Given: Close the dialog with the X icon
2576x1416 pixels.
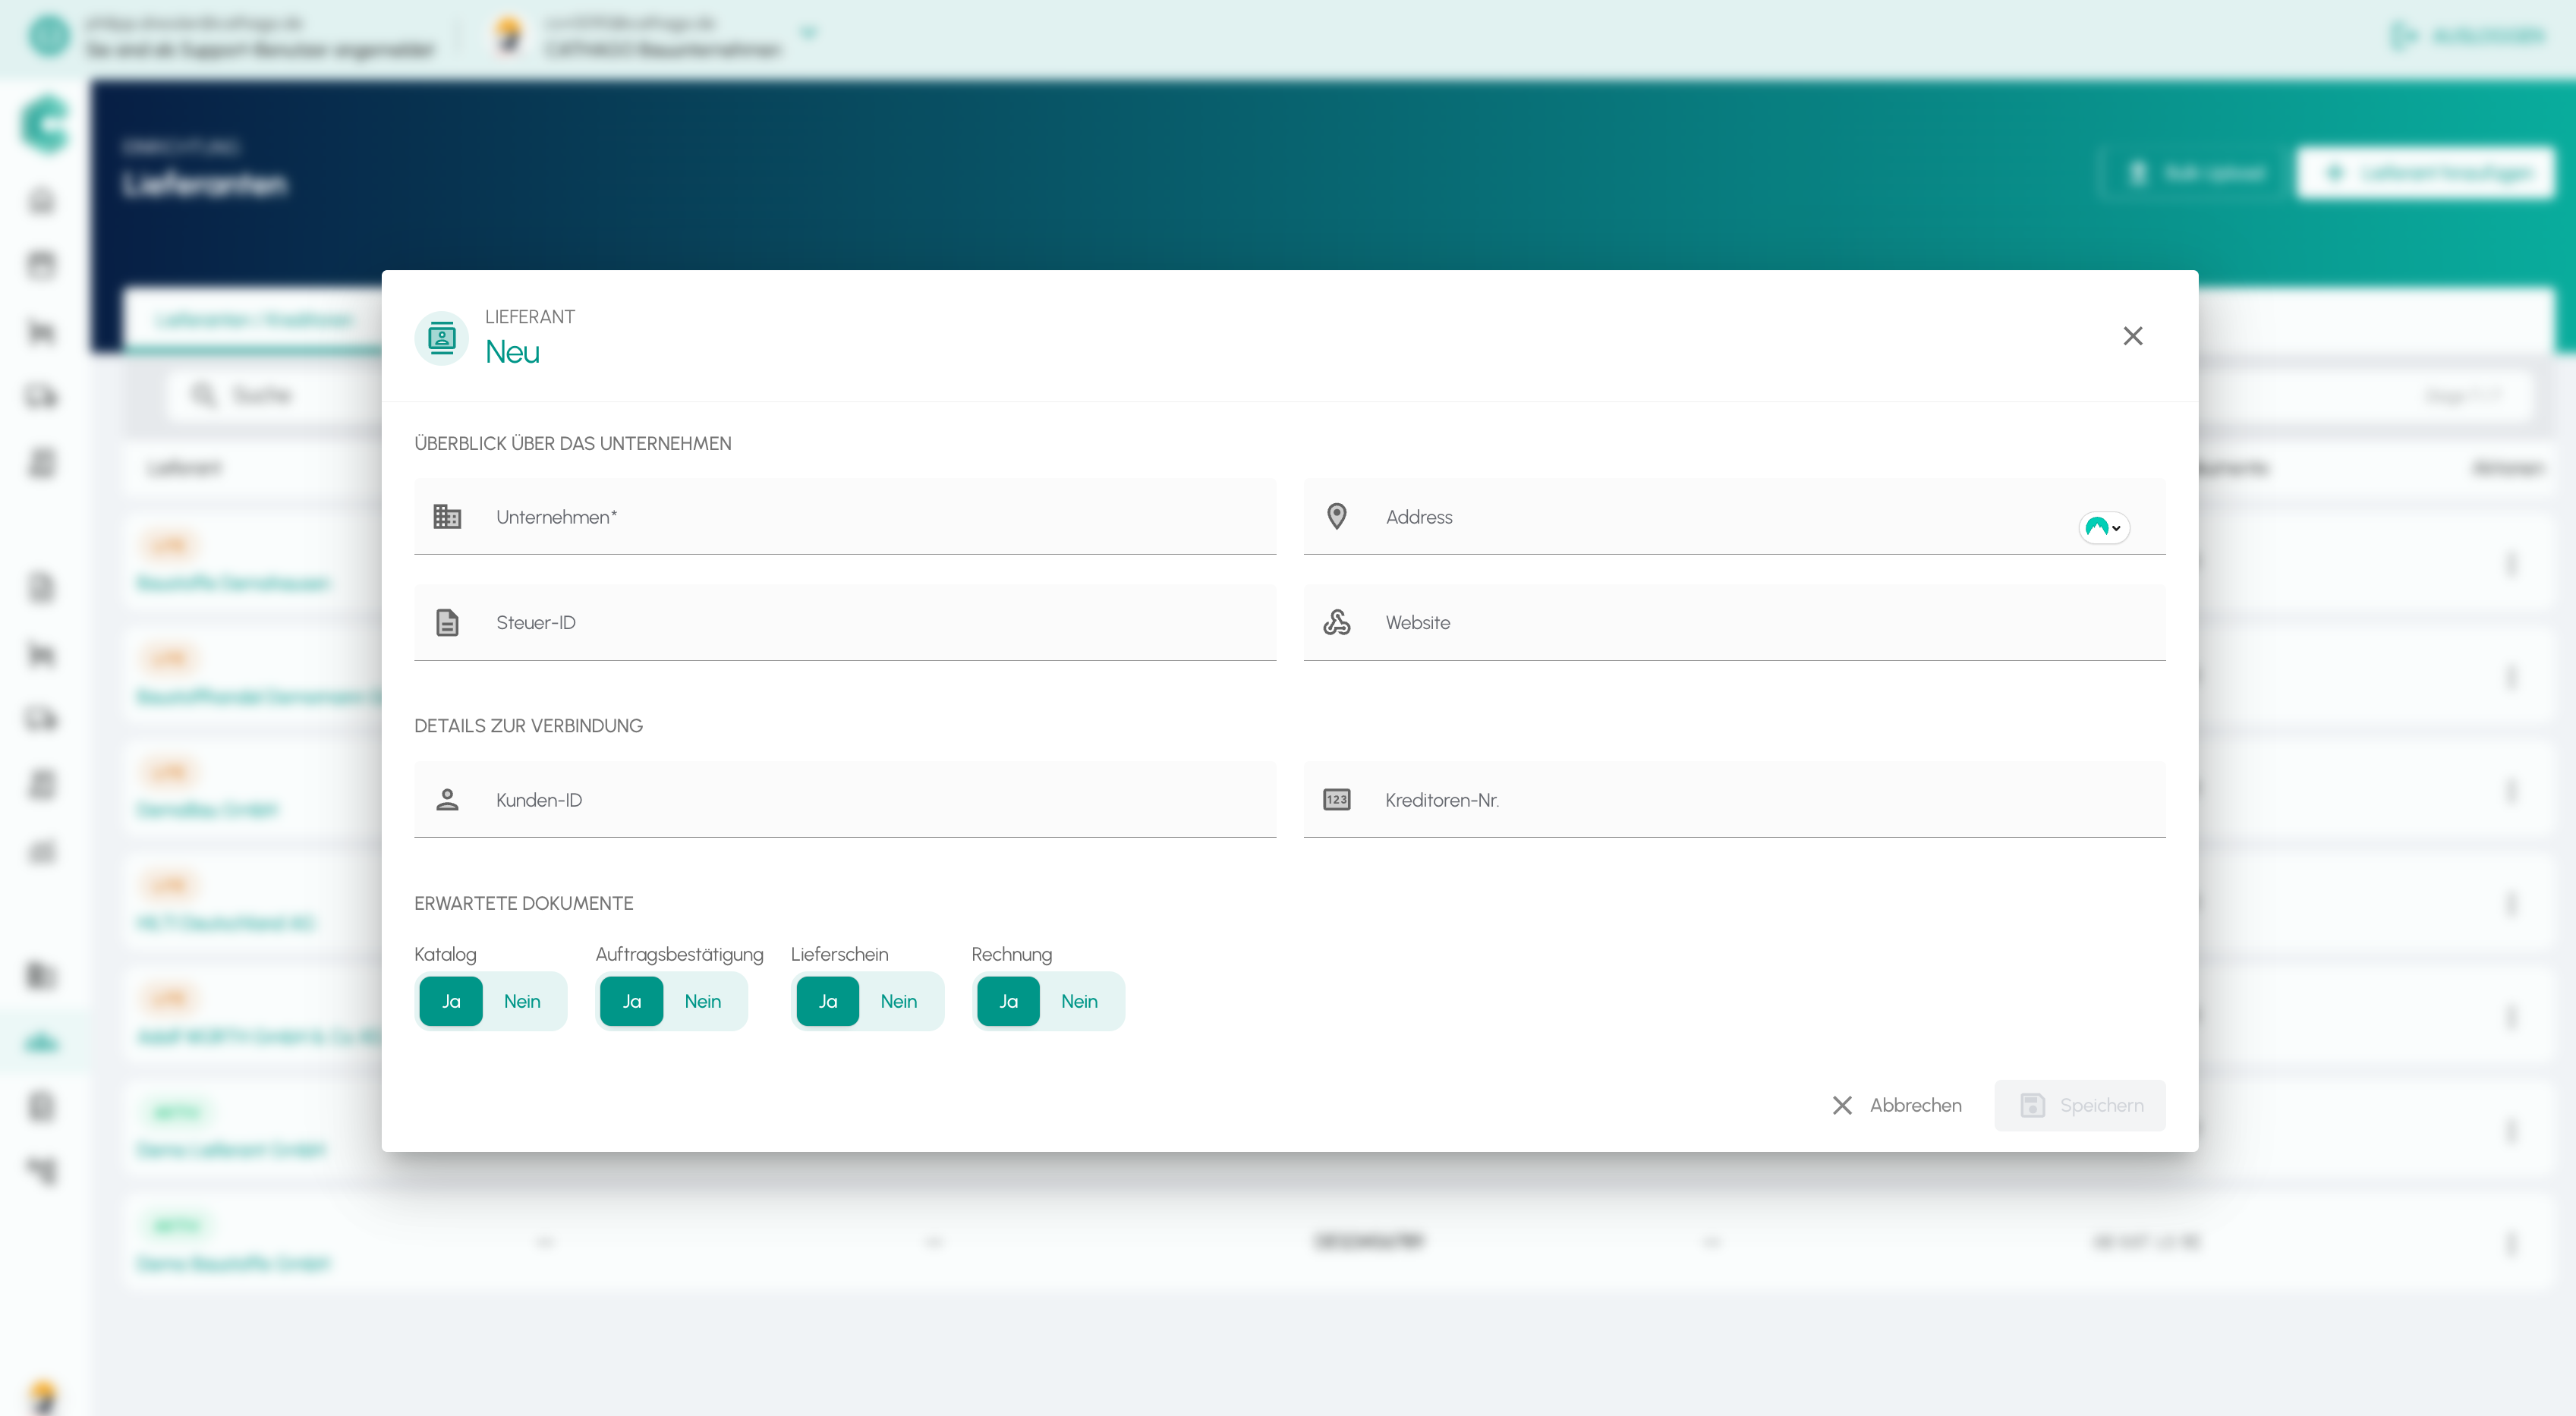Looking at the screenshot, I should coord(2132,336).
